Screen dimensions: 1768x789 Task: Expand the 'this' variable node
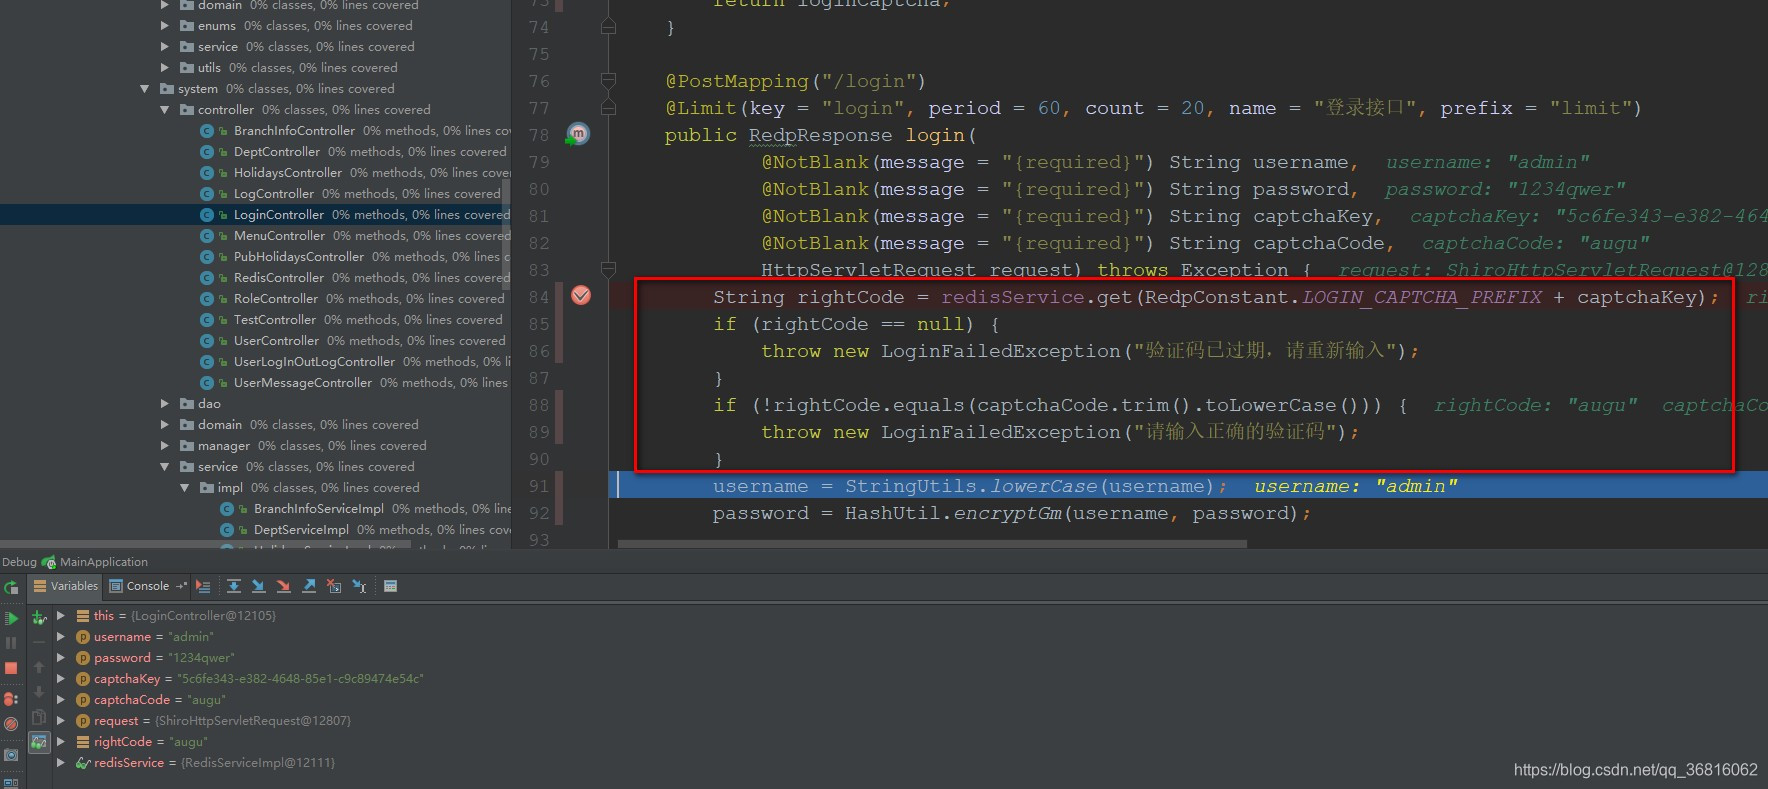[61, 615]
